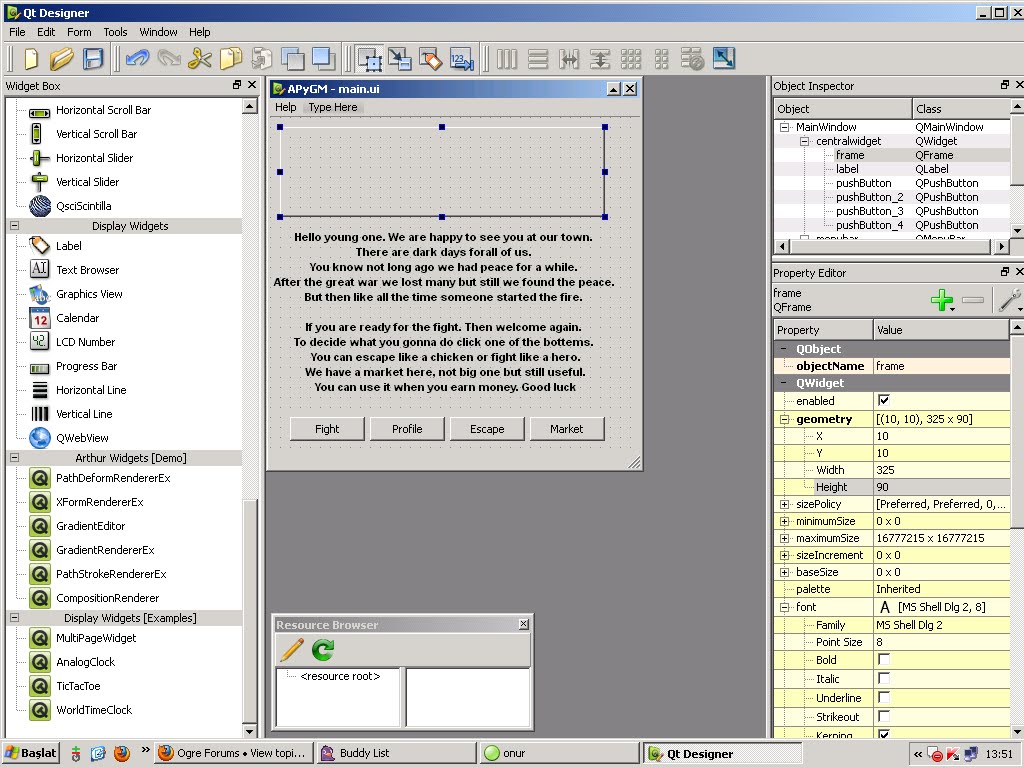This screenshot has width=1024, height=768.
Task: Collapse MainWindow in Object Inspector tree
Action: [784, 127]
